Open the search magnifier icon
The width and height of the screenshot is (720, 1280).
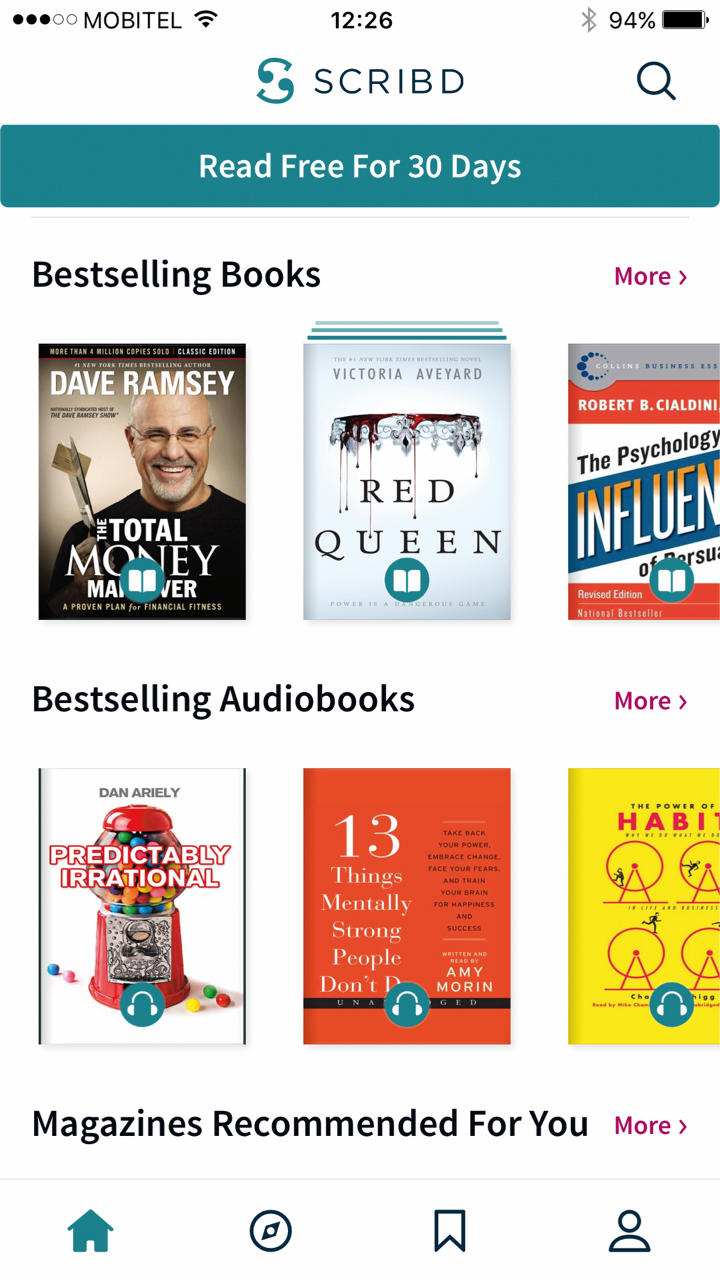pyautogui.click(x=656, y=81)
